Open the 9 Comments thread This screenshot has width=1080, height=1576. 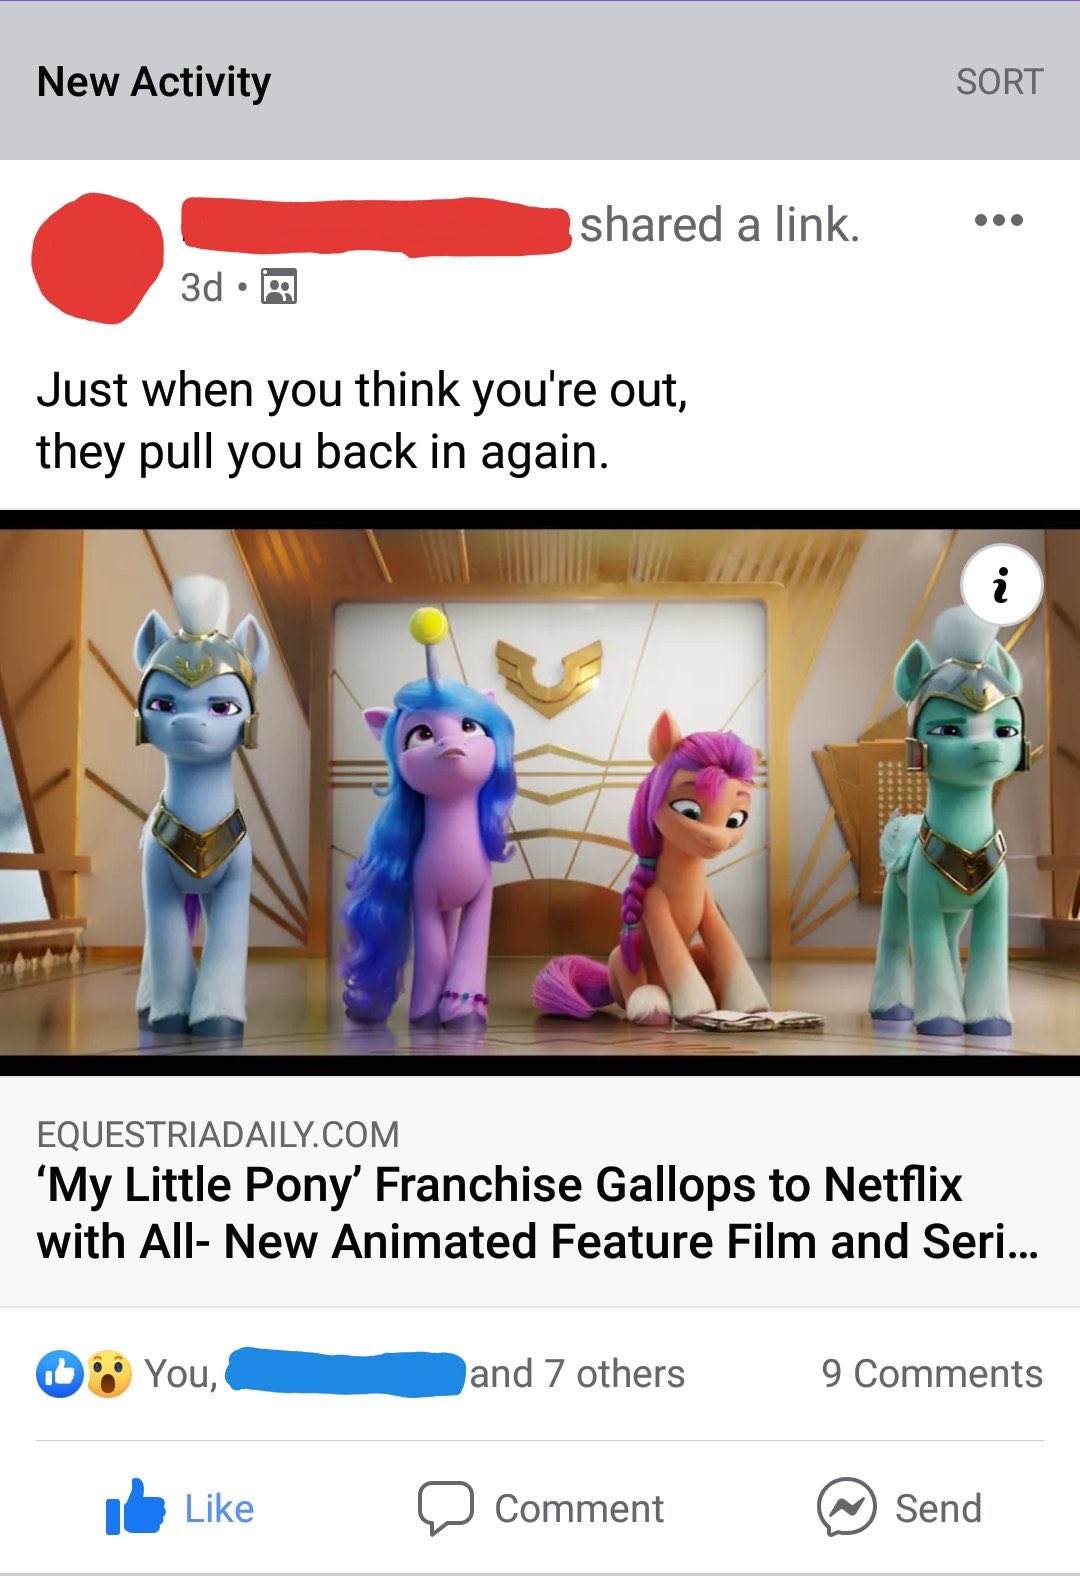coord(932,1374)
